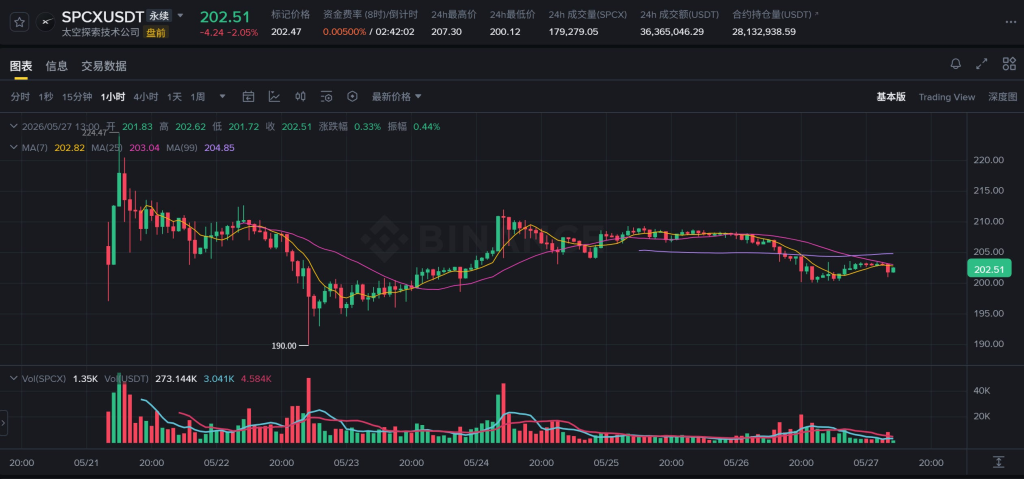Click the Vol(USDT) 273.144K value
The image size is (1024, 479).
point(176,378)
